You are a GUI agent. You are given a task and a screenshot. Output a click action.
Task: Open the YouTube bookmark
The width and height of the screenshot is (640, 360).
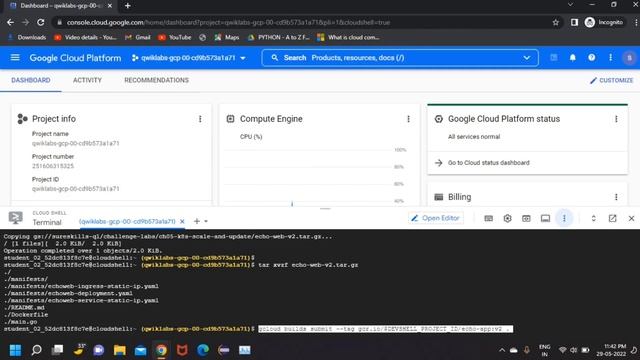point(175,38)
